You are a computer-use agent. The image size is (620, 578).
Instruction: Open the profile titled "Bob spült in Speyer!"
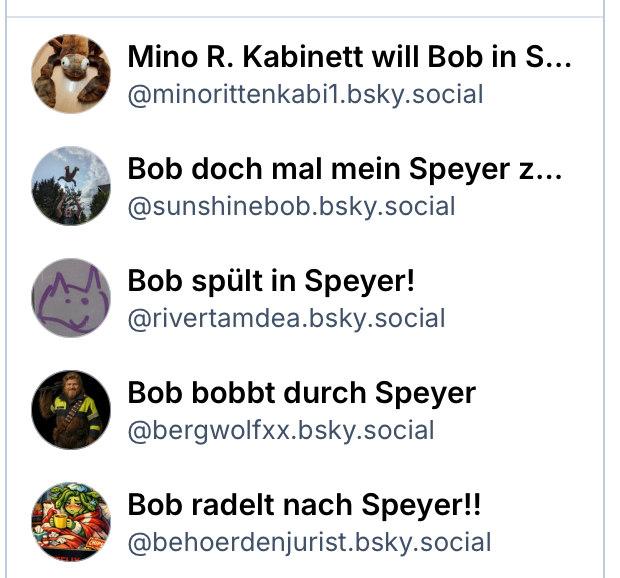[271, 281]
